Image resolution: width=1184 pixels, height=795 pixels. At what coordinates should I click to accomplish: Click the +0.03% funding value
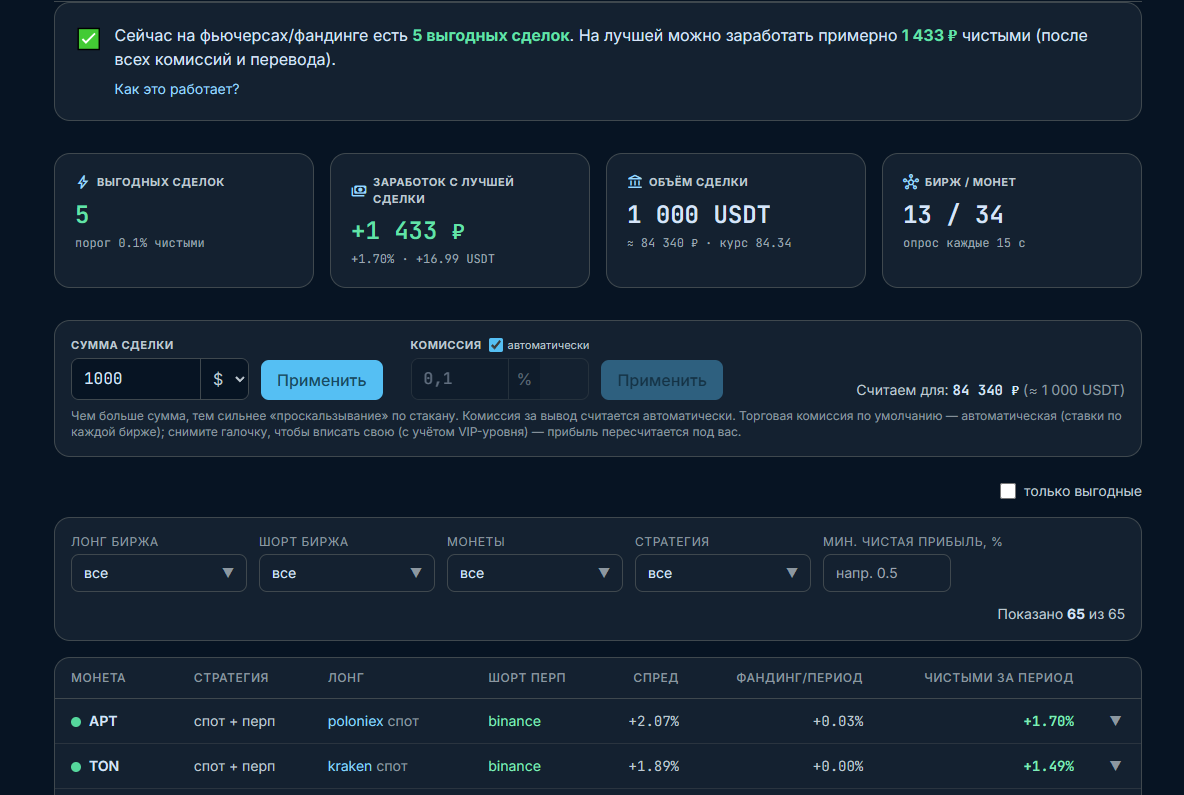pos(838,722)
